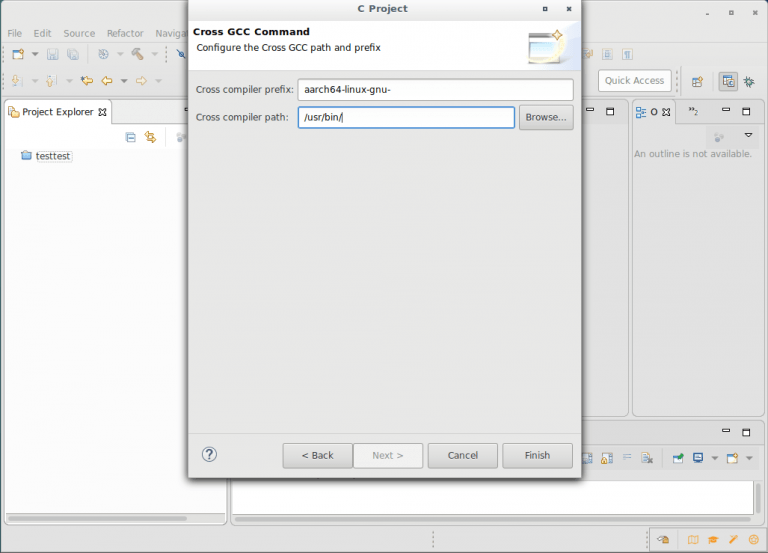Switch to the C/C++ perspective icon
The image size is (768, 553).
(727, 81)
